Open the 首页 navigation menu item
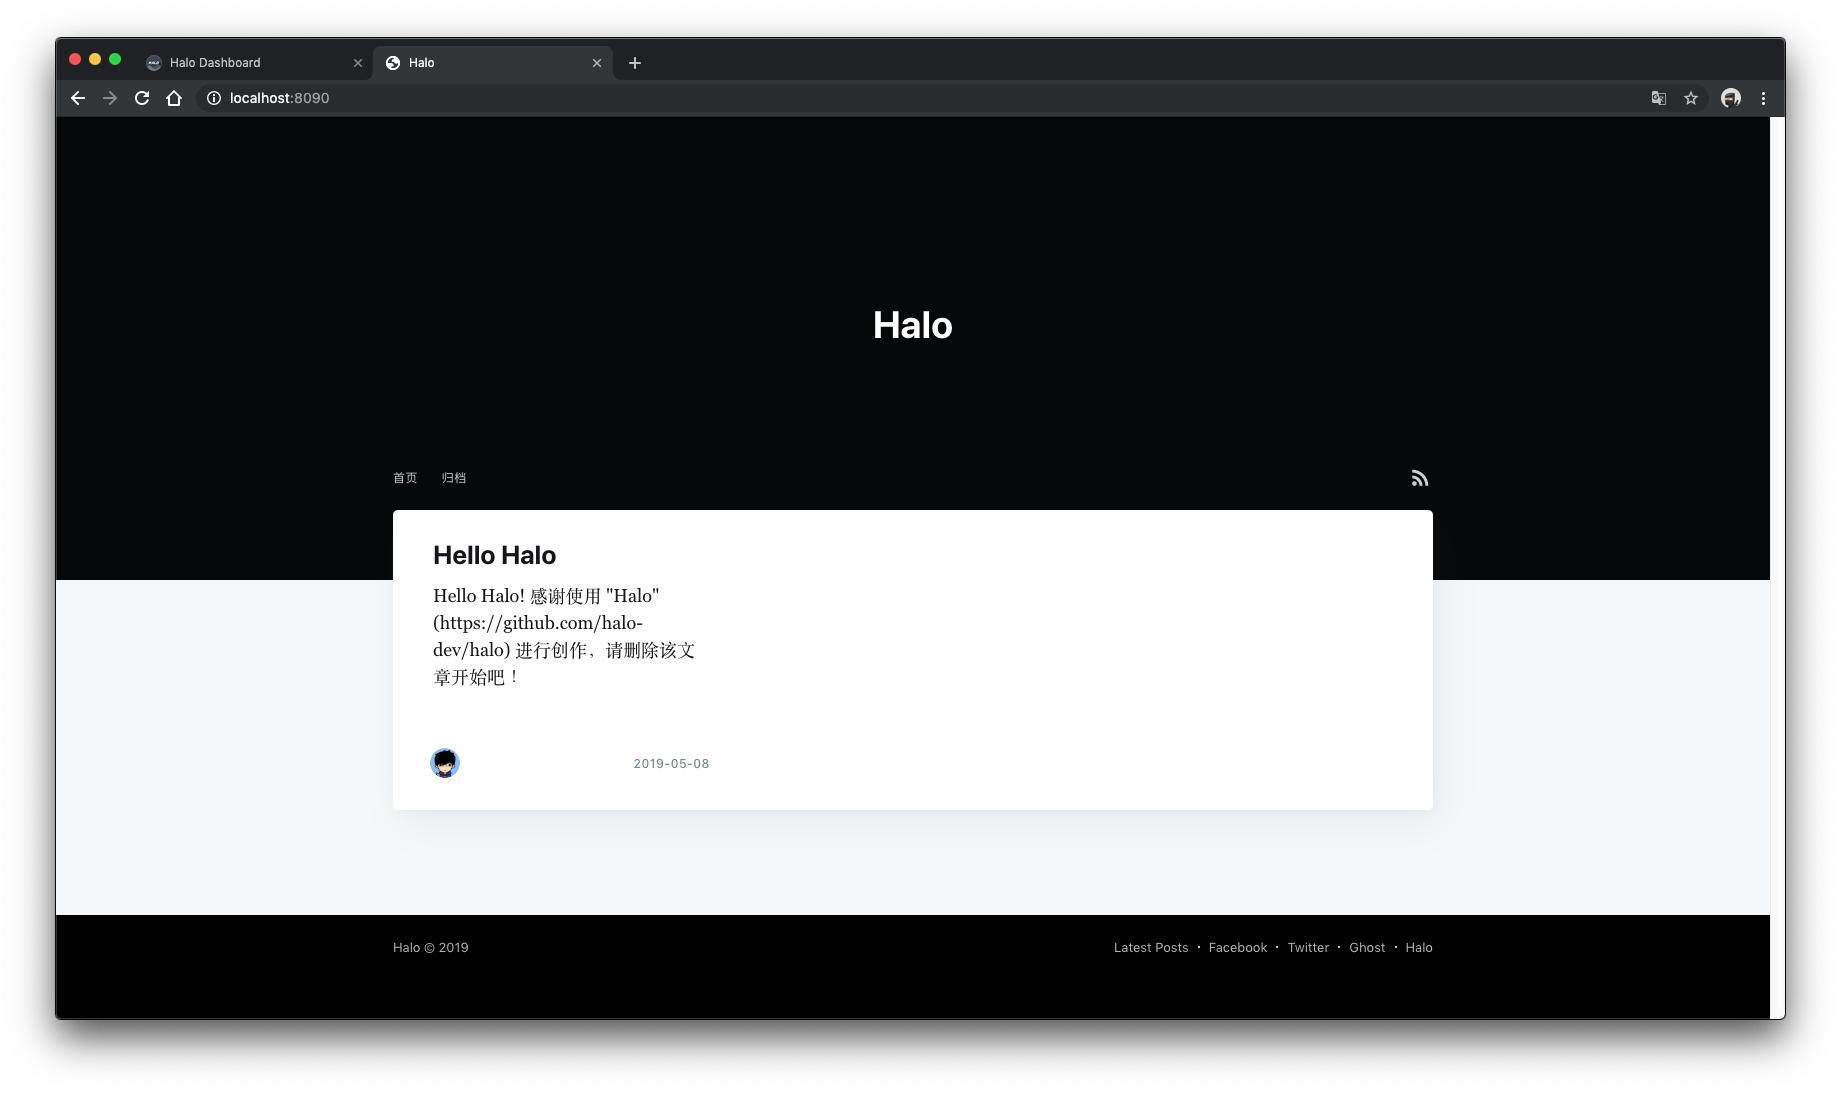 coord(405,478)
